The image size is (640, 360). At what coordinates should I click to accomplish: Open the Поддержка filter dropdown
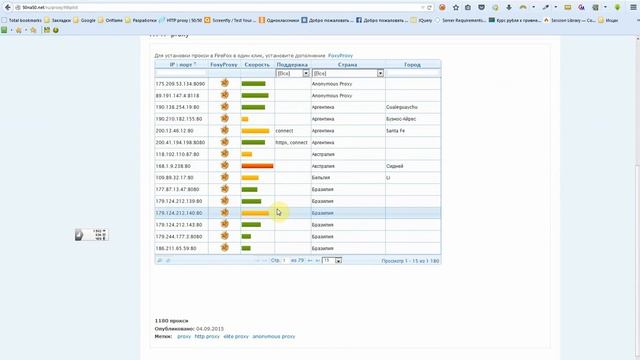(293, 73)
